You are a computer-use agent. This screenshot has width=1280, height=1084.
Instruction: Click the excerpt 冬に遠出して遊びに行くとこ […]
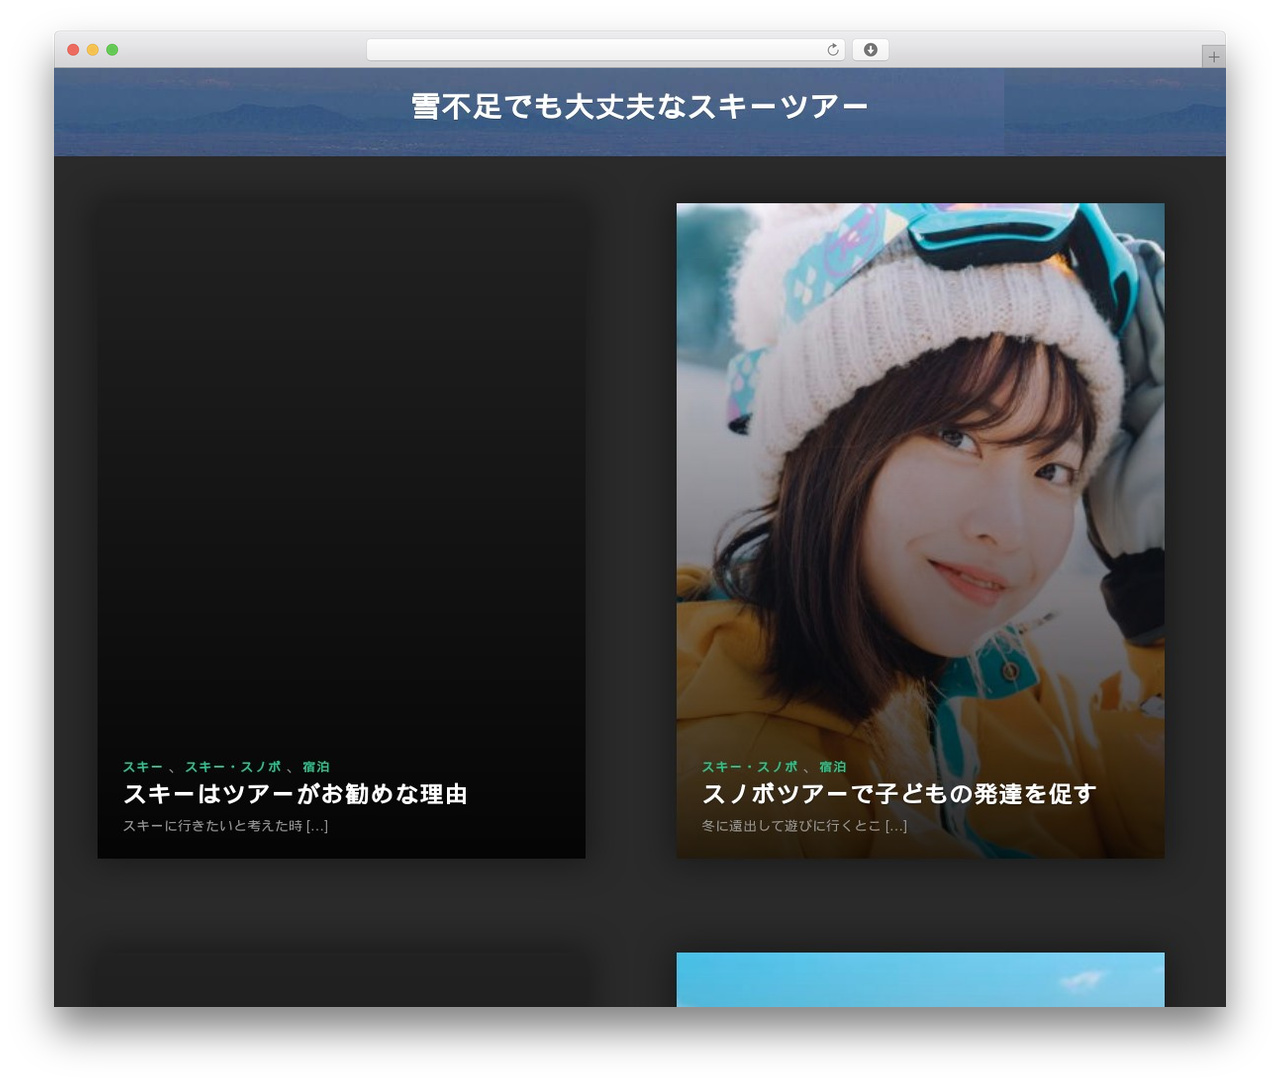click(x=804, y=826)
